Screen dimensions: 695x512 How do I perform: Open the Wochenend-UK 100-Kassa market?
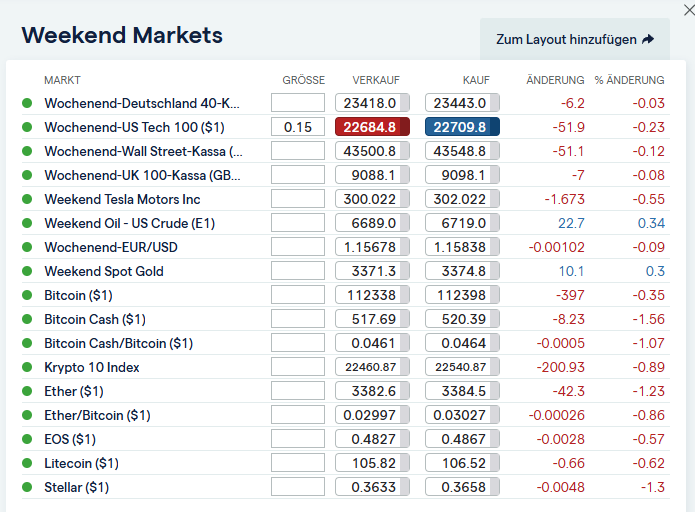[x=142, y=175]
